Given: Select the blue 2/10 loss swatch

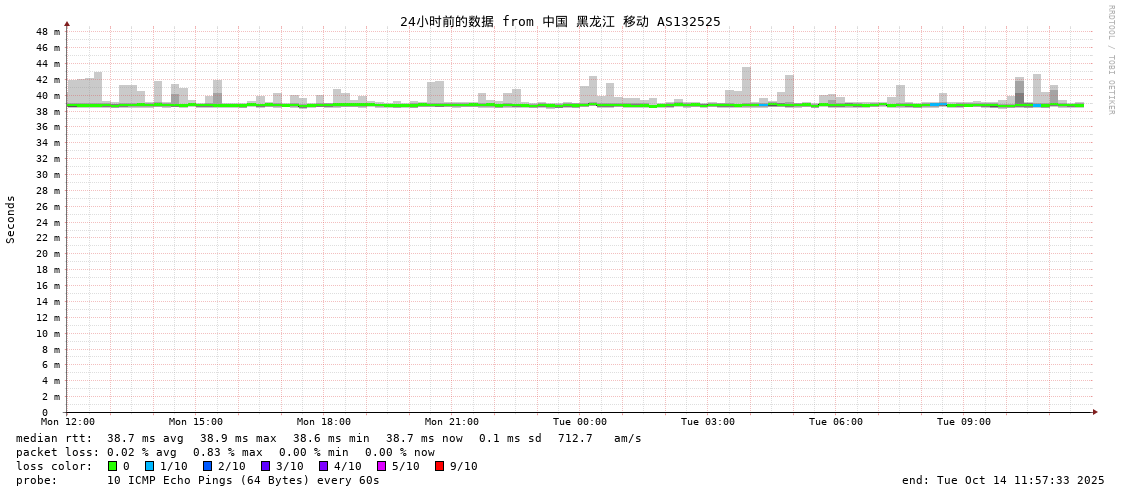Looking at the screenshot, I should coord(207,466).
